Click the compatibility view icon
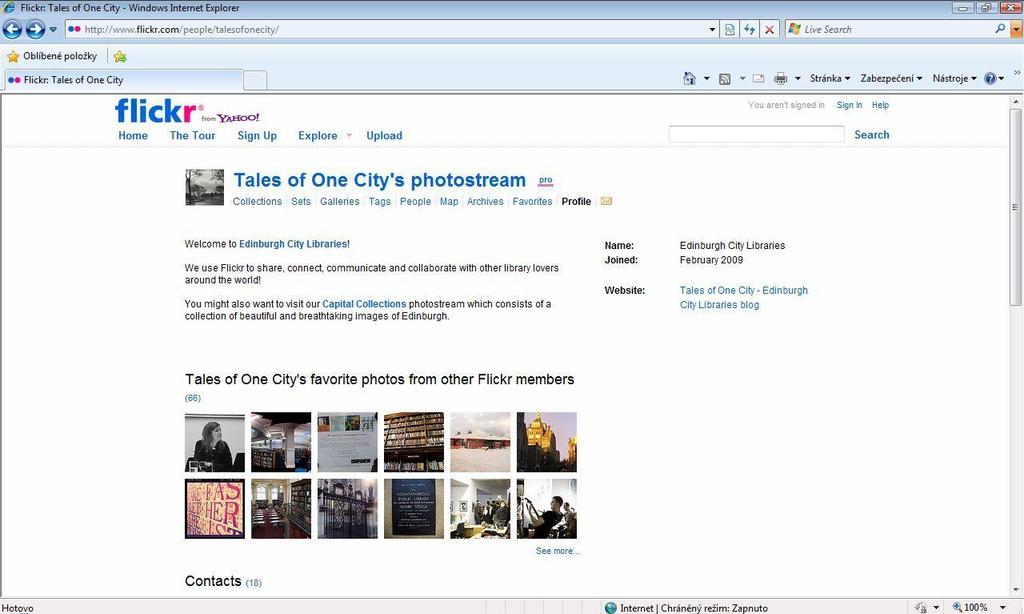The image size is (1024, 614). click(x=729, y=29)
